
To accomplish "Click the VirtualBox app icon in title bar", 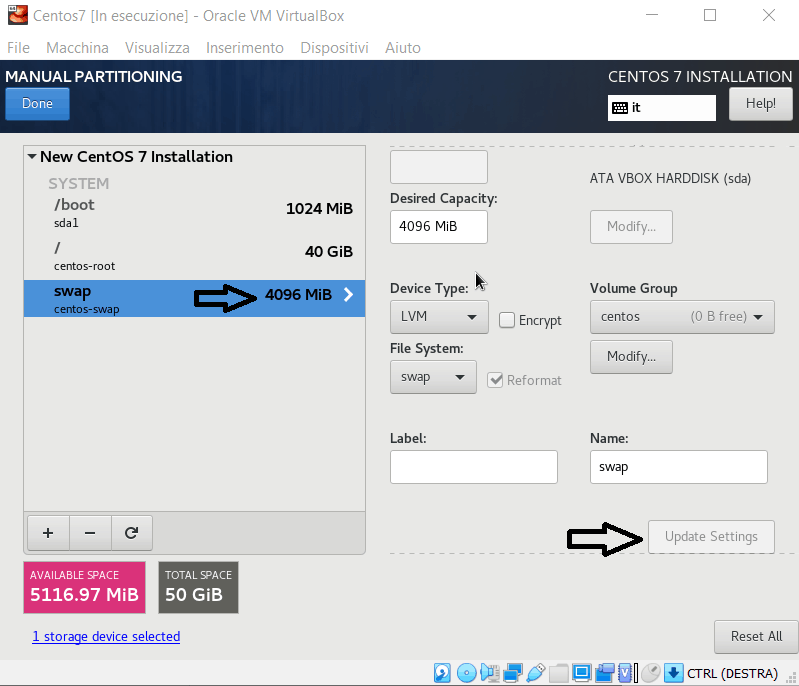I will tap(18, 15).
